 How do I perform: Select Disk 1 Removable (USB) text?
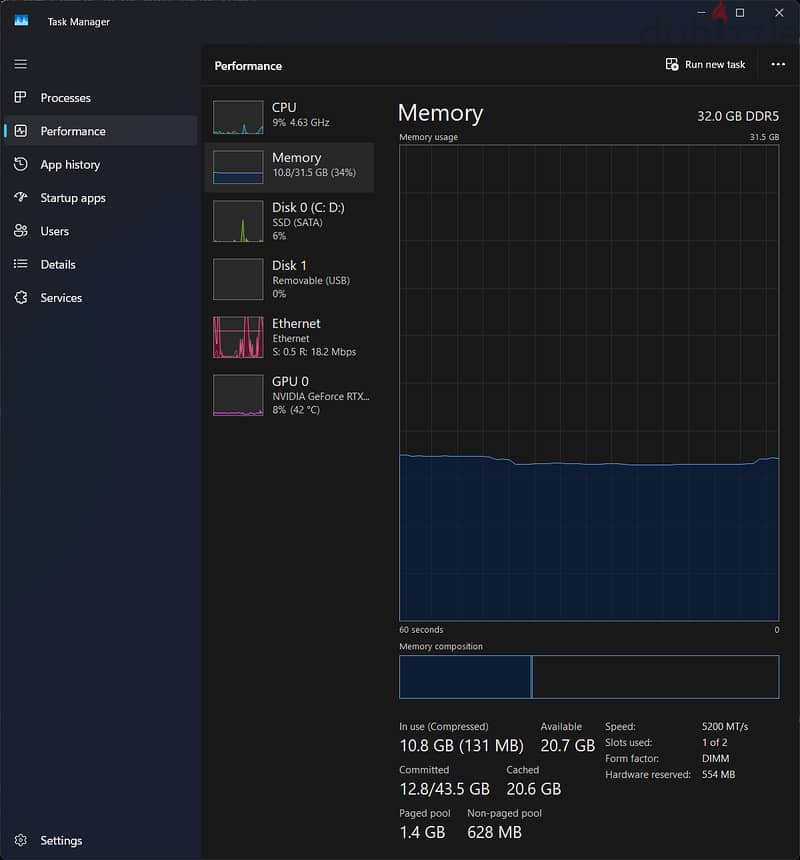[311, 279]
